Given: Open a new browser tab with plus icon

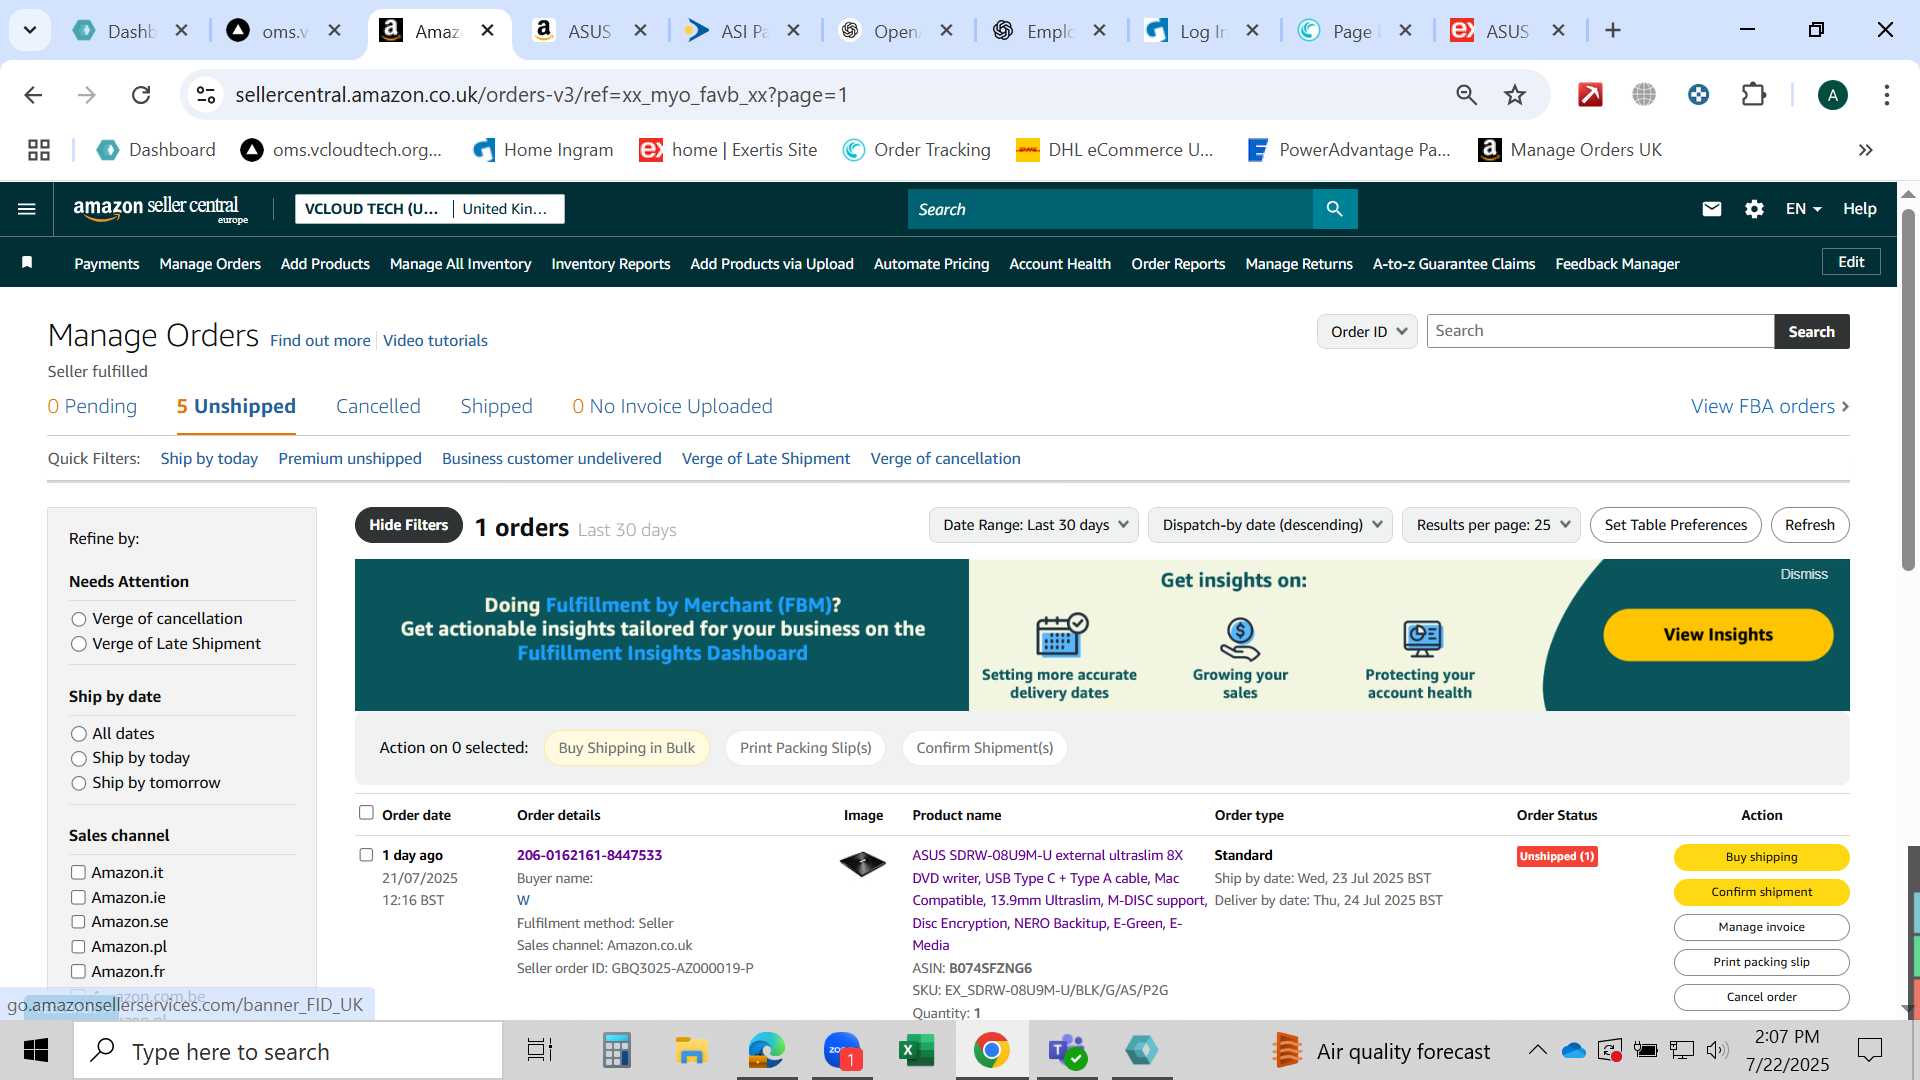Looking at the screenshot, I should coord(1613,30).
